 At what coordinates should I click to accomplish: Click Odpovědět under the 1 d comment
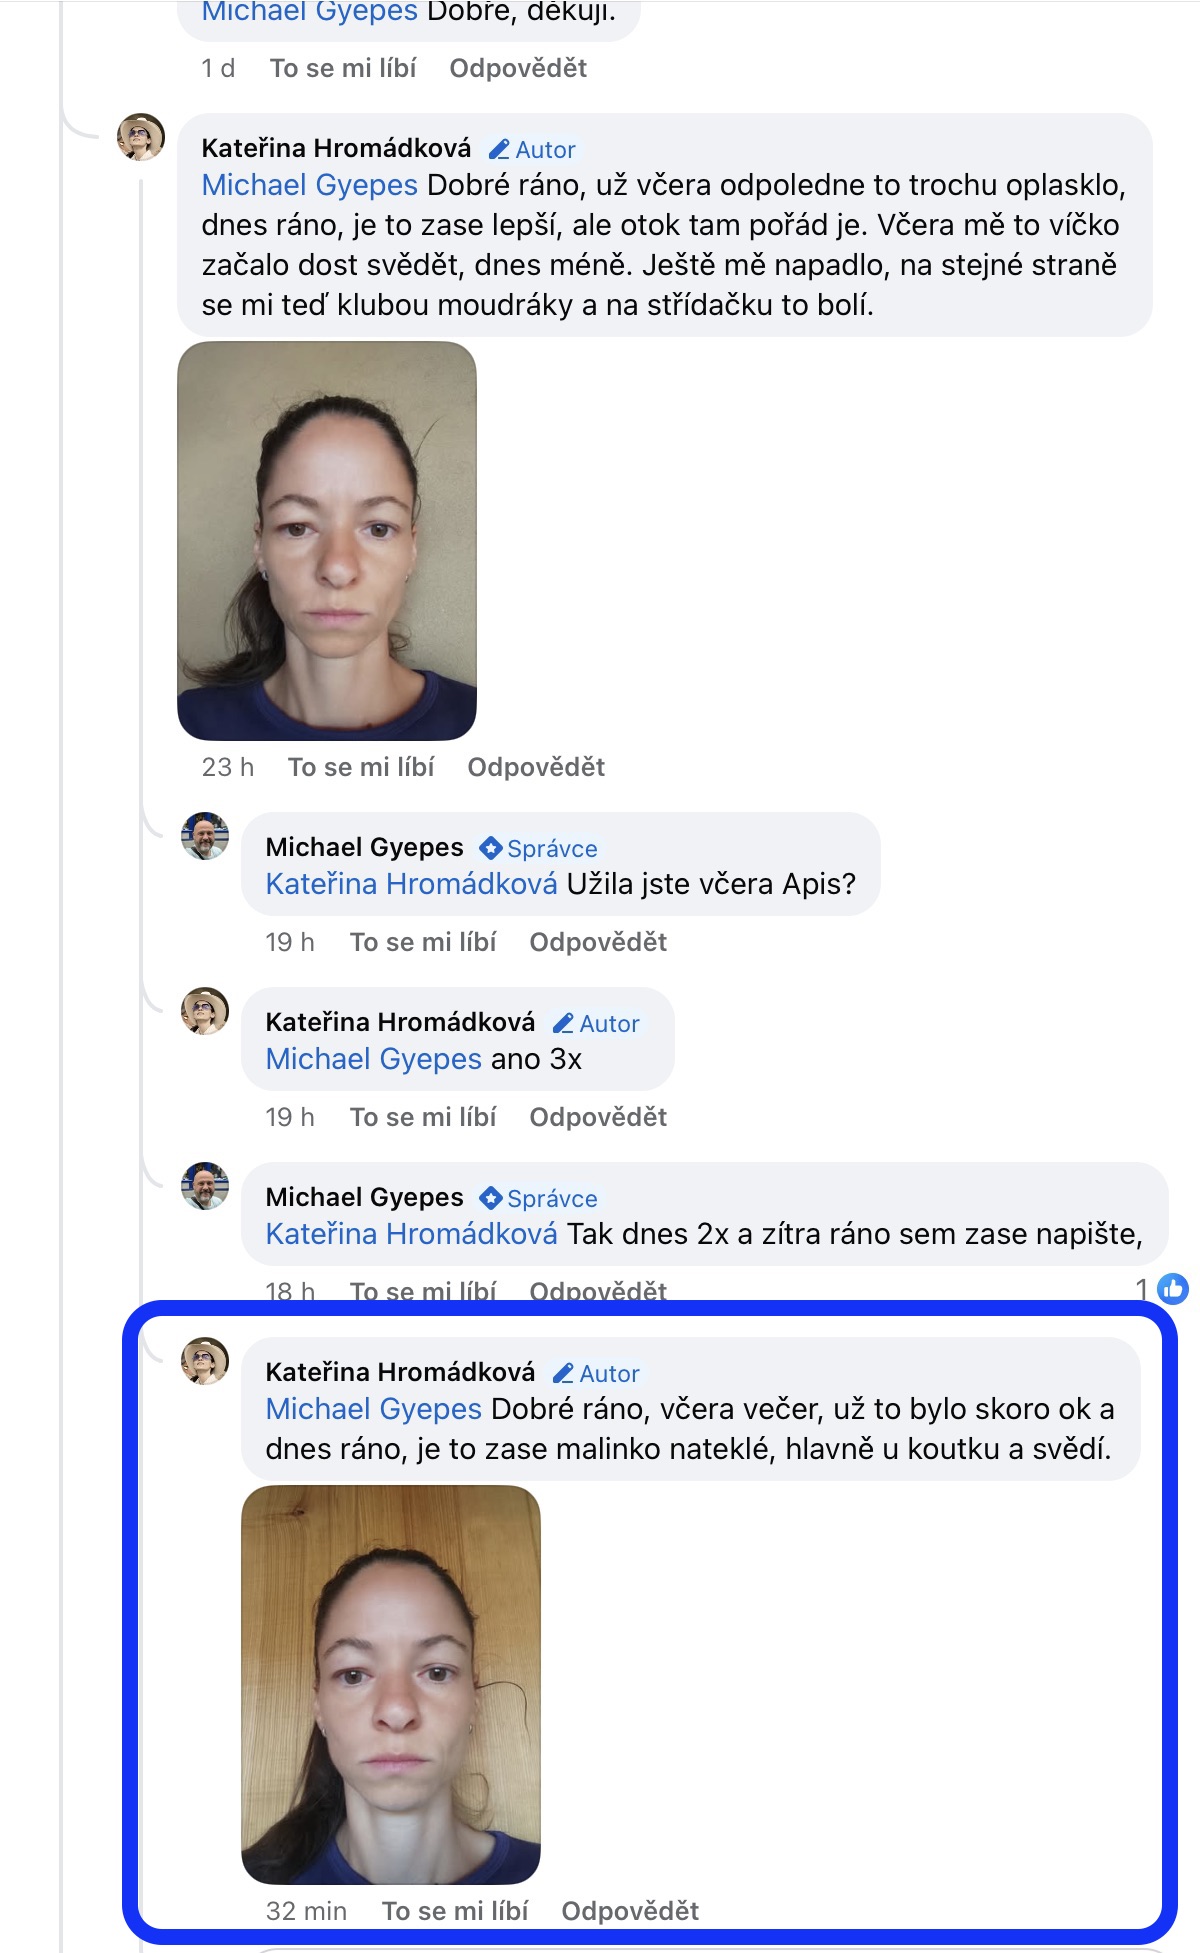(518, 68)
